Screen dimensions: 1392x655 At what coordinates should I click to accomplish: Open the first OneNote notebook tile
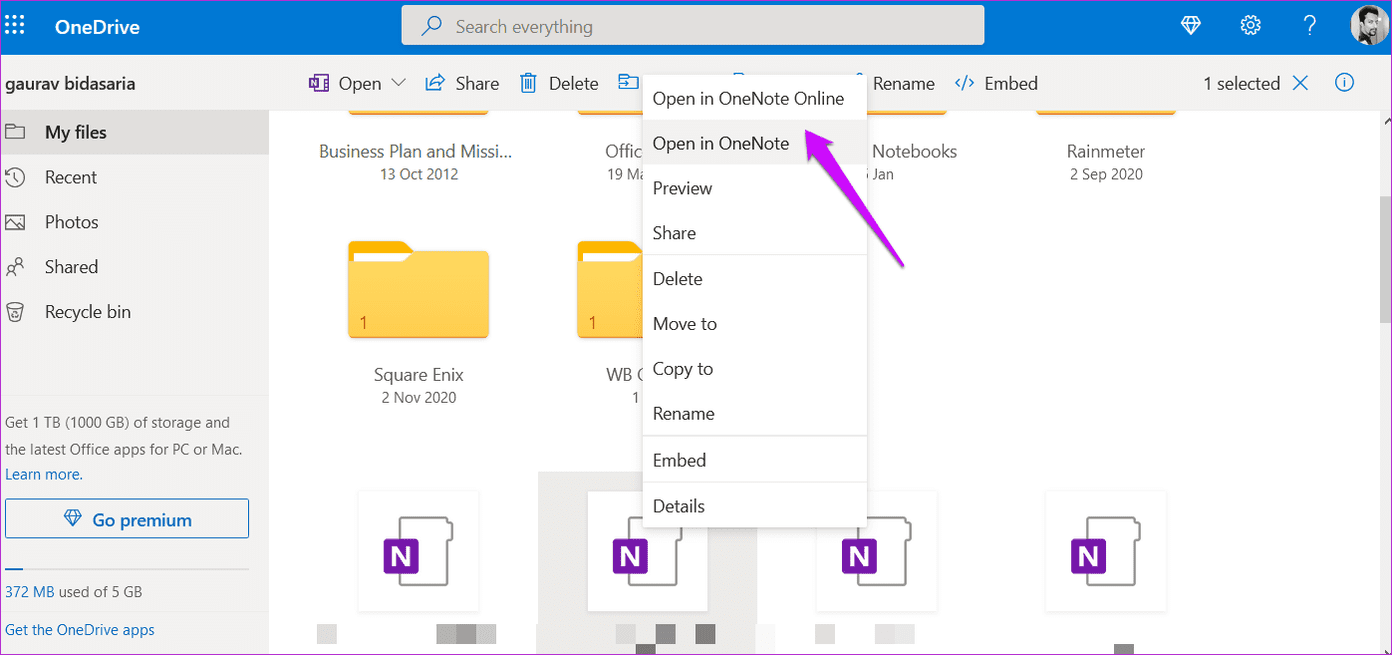(418, 551)
